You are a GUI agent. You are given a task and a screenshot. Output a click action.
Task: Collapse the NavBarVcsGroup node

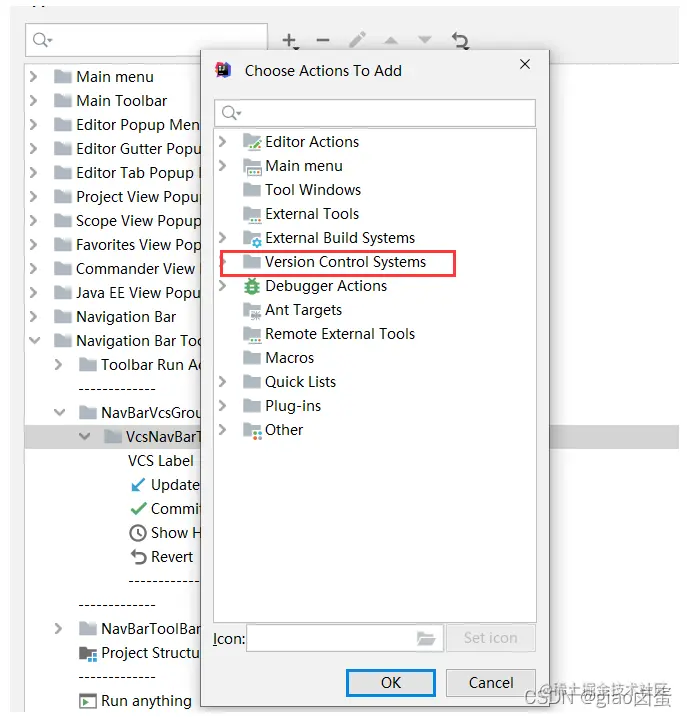click(x=59, y=412)
